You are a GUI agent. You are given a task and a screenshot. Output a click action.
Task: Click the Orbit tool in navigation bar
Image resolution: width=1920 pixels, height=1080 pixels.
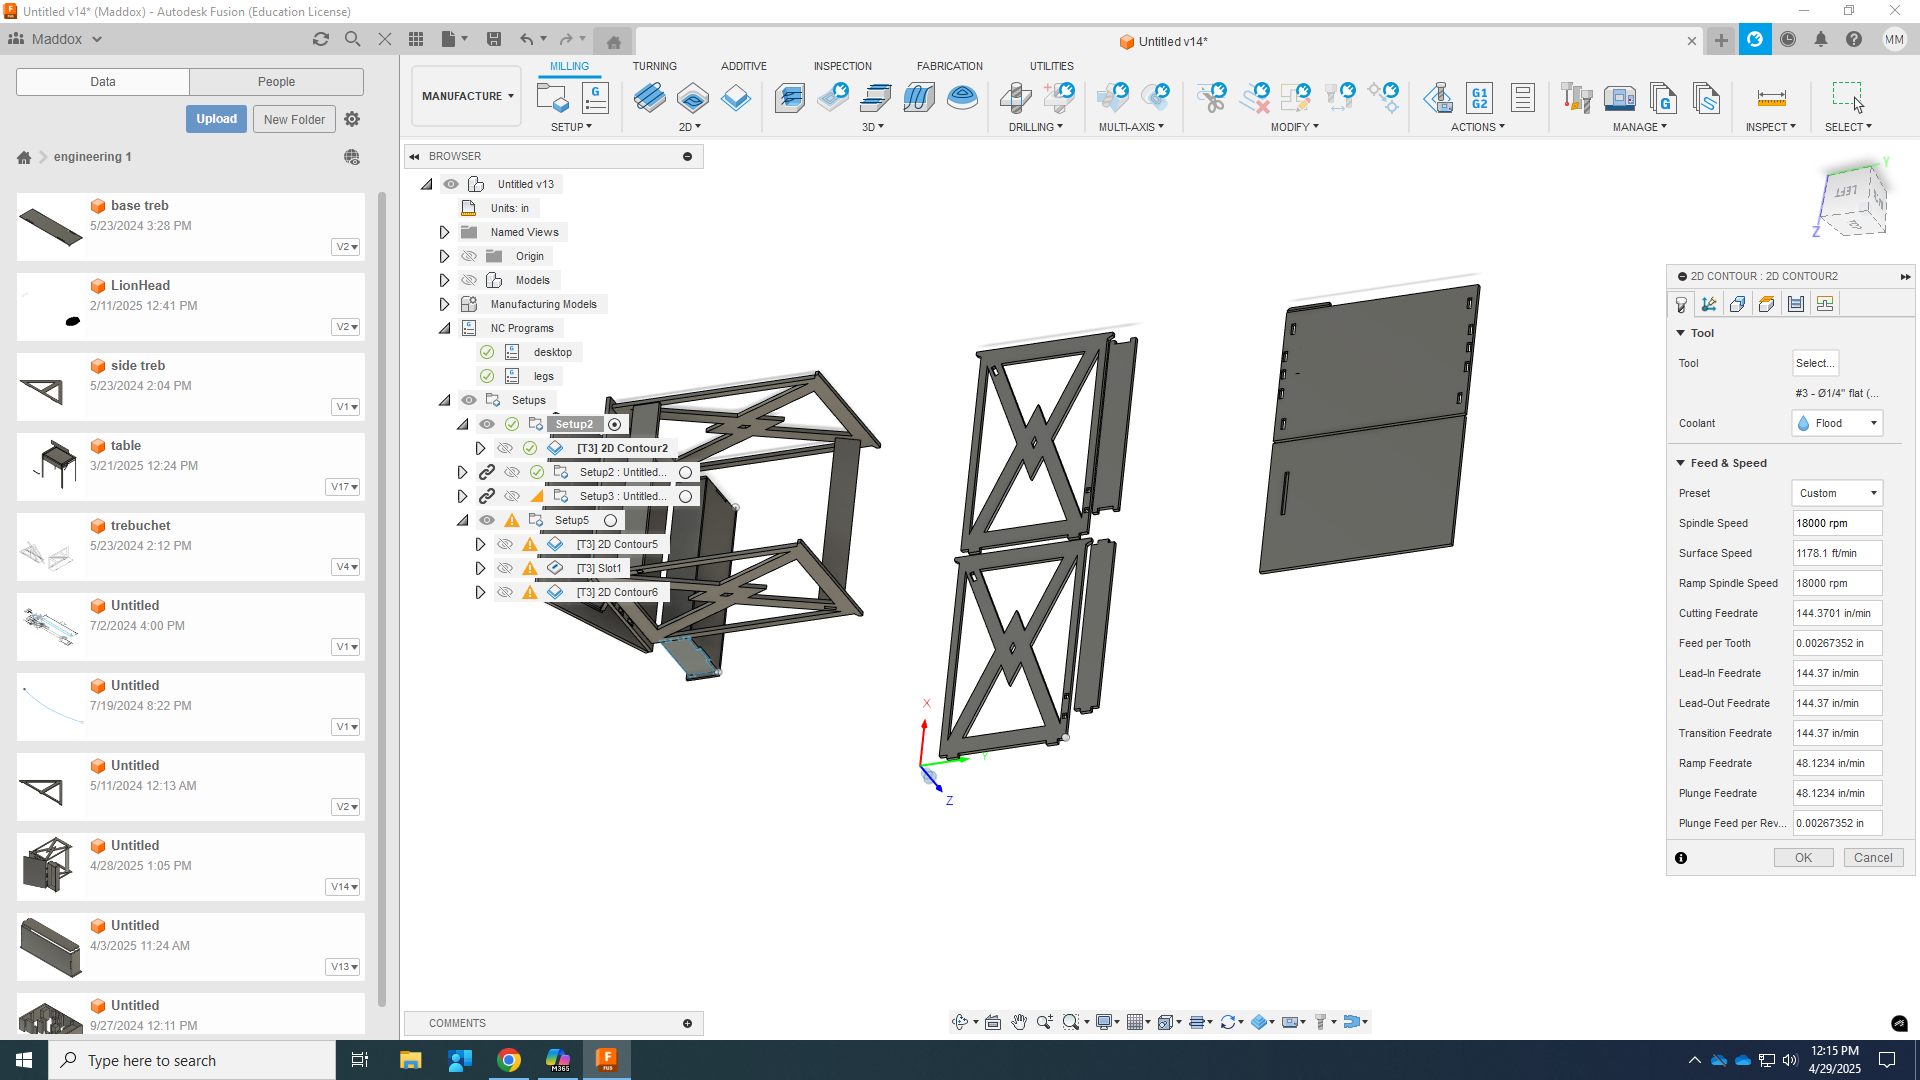[x=960, y=1022]
